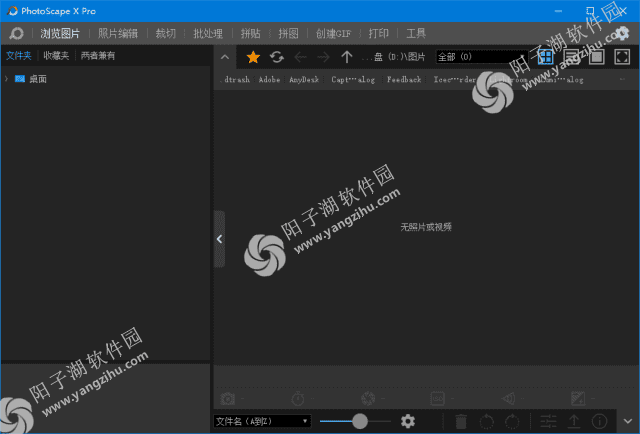Click the trash delete icon

click(461, 421)
